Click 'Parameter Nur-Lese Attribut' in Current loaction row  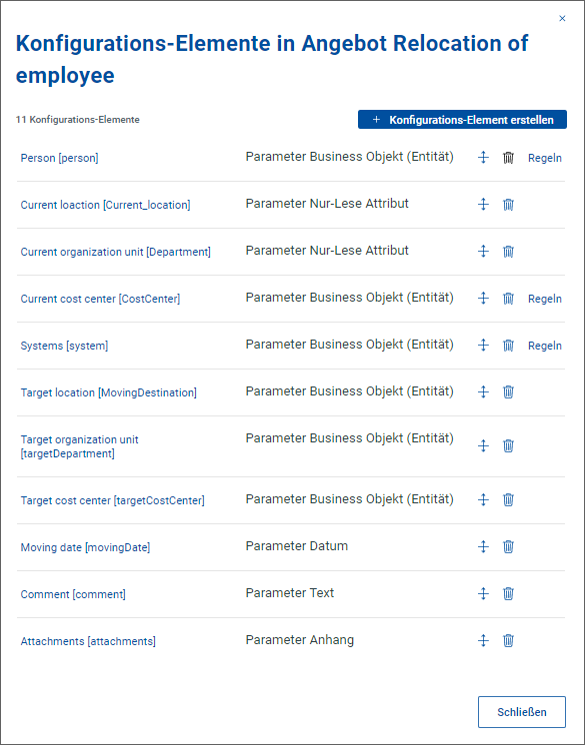point(327,203)
